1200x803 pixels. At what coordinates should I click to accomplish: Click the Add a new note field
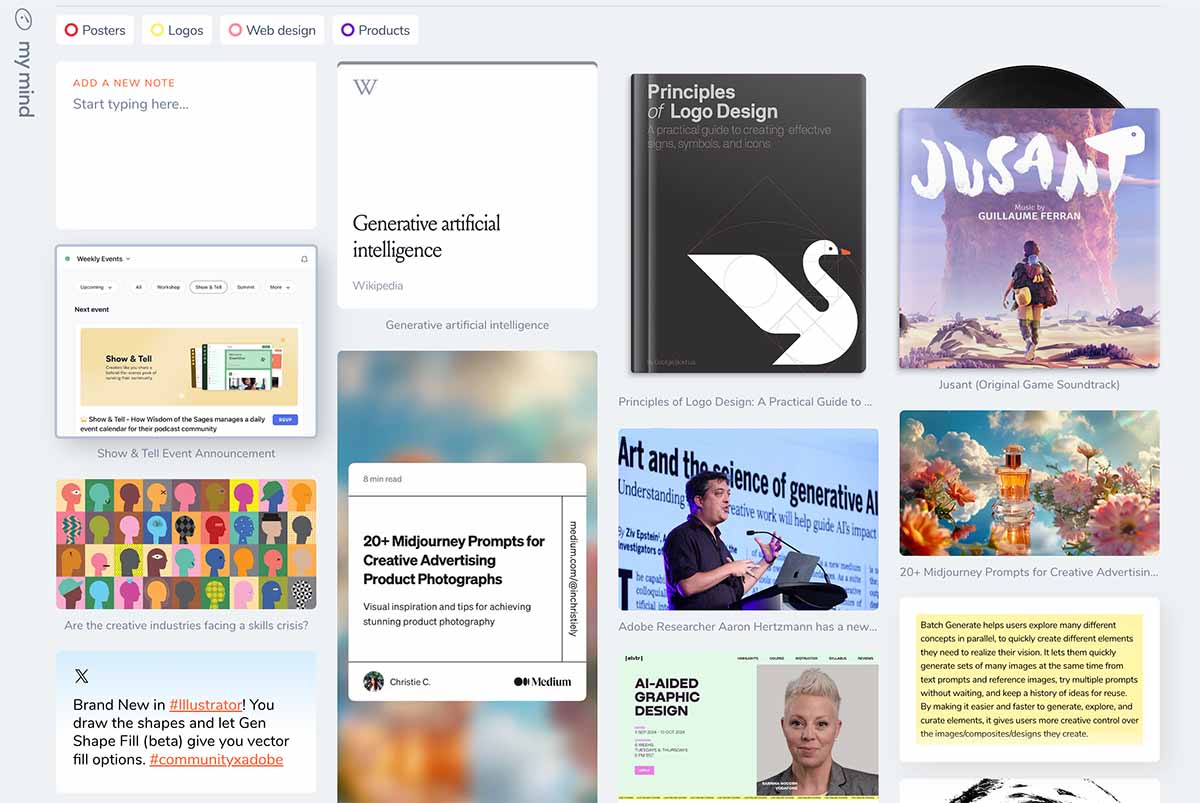click(x=186, y=146)
